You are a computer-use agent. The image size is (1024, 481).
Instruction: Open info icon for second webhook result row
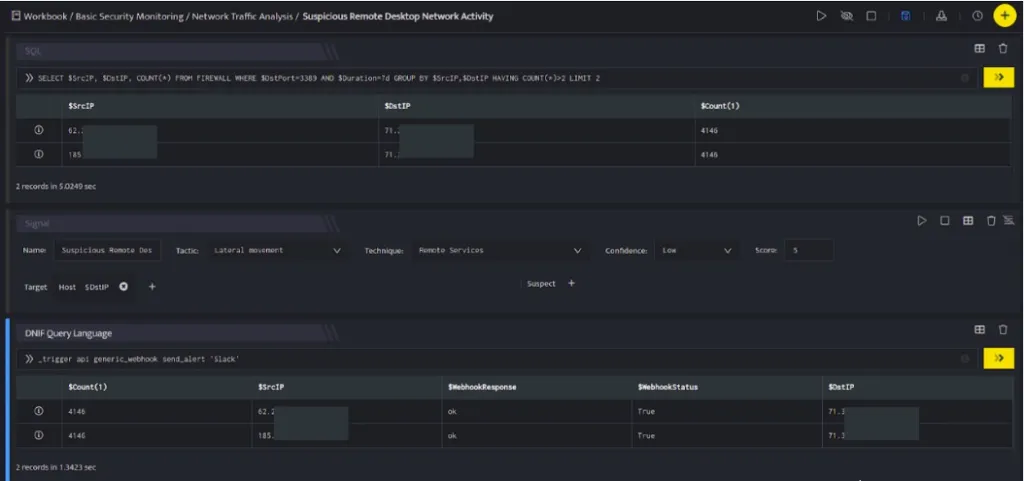click(x=39, y=435)
